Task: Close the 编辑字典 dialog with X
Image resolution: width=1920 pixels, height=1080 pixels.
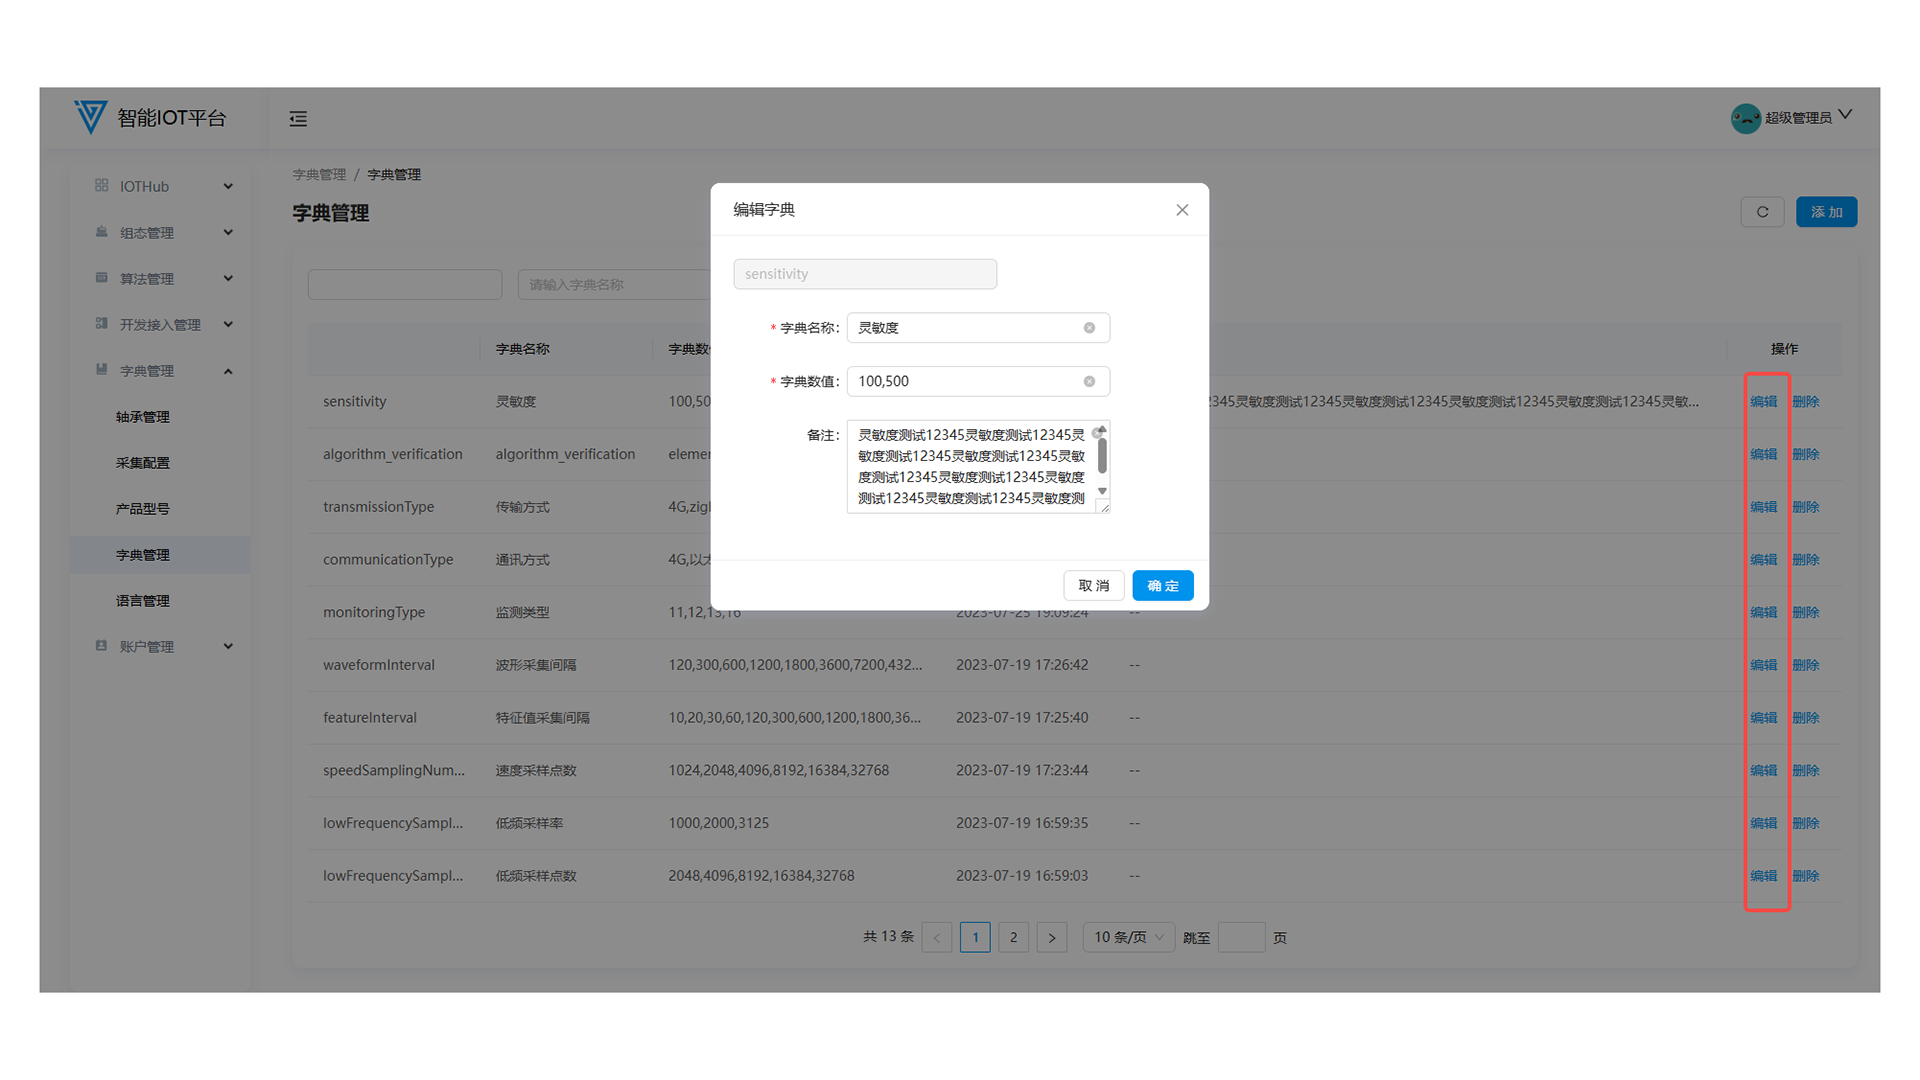Action: pyautogui.click(x=1182, y=210)
